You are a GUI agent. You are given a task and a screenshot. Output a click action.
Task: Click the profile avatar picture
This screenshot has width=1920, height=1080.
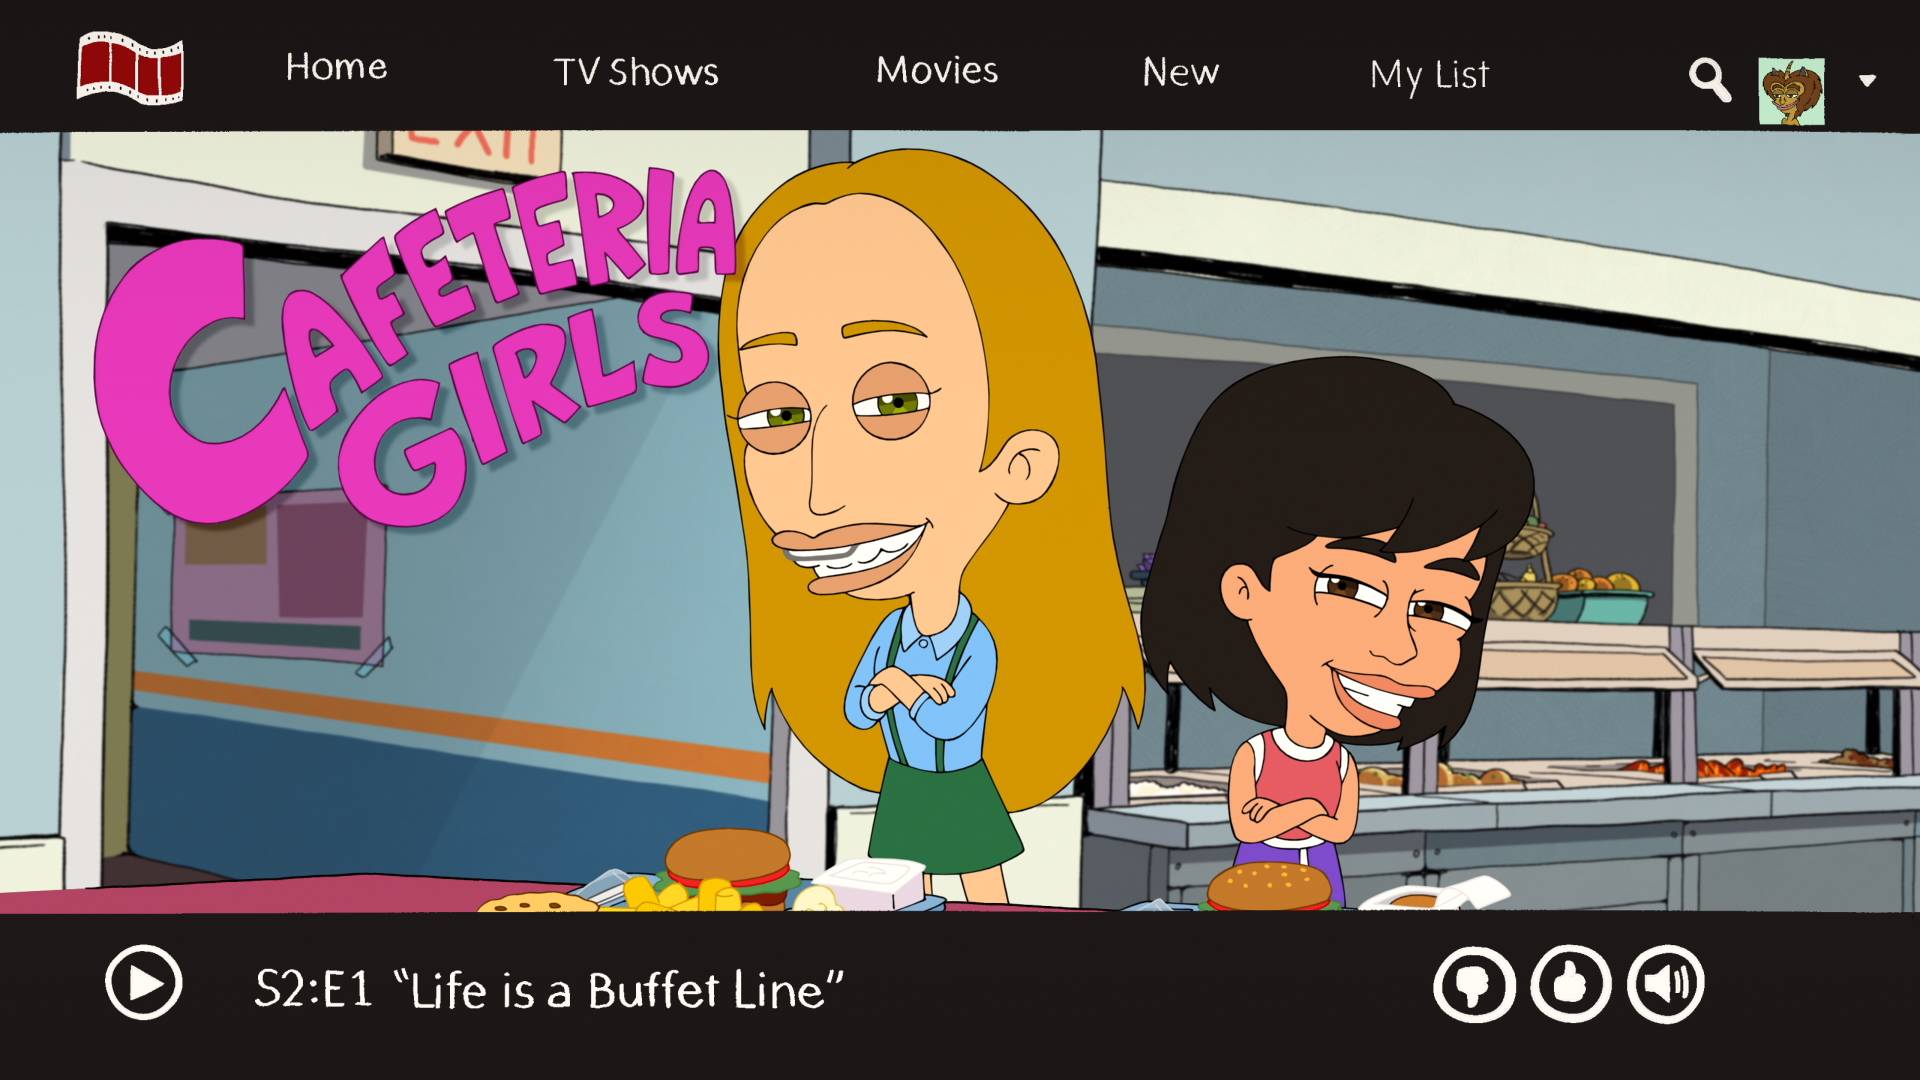click(x=1791, y=91)
